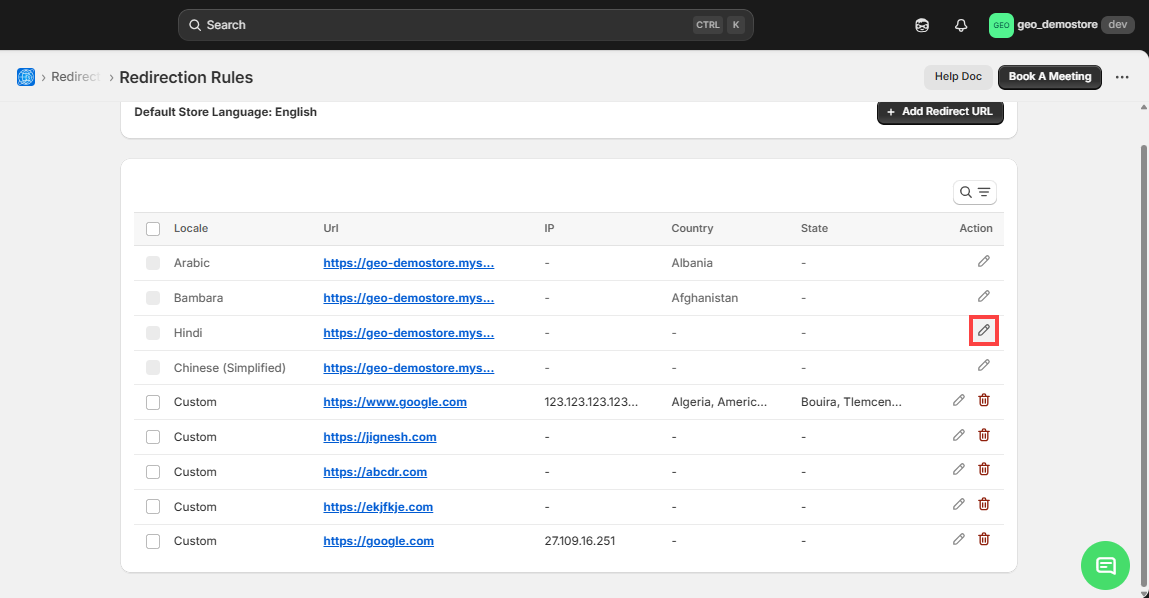
Task: Edit the https://abcdr.com custom rule
Action: tap(959, 470)
